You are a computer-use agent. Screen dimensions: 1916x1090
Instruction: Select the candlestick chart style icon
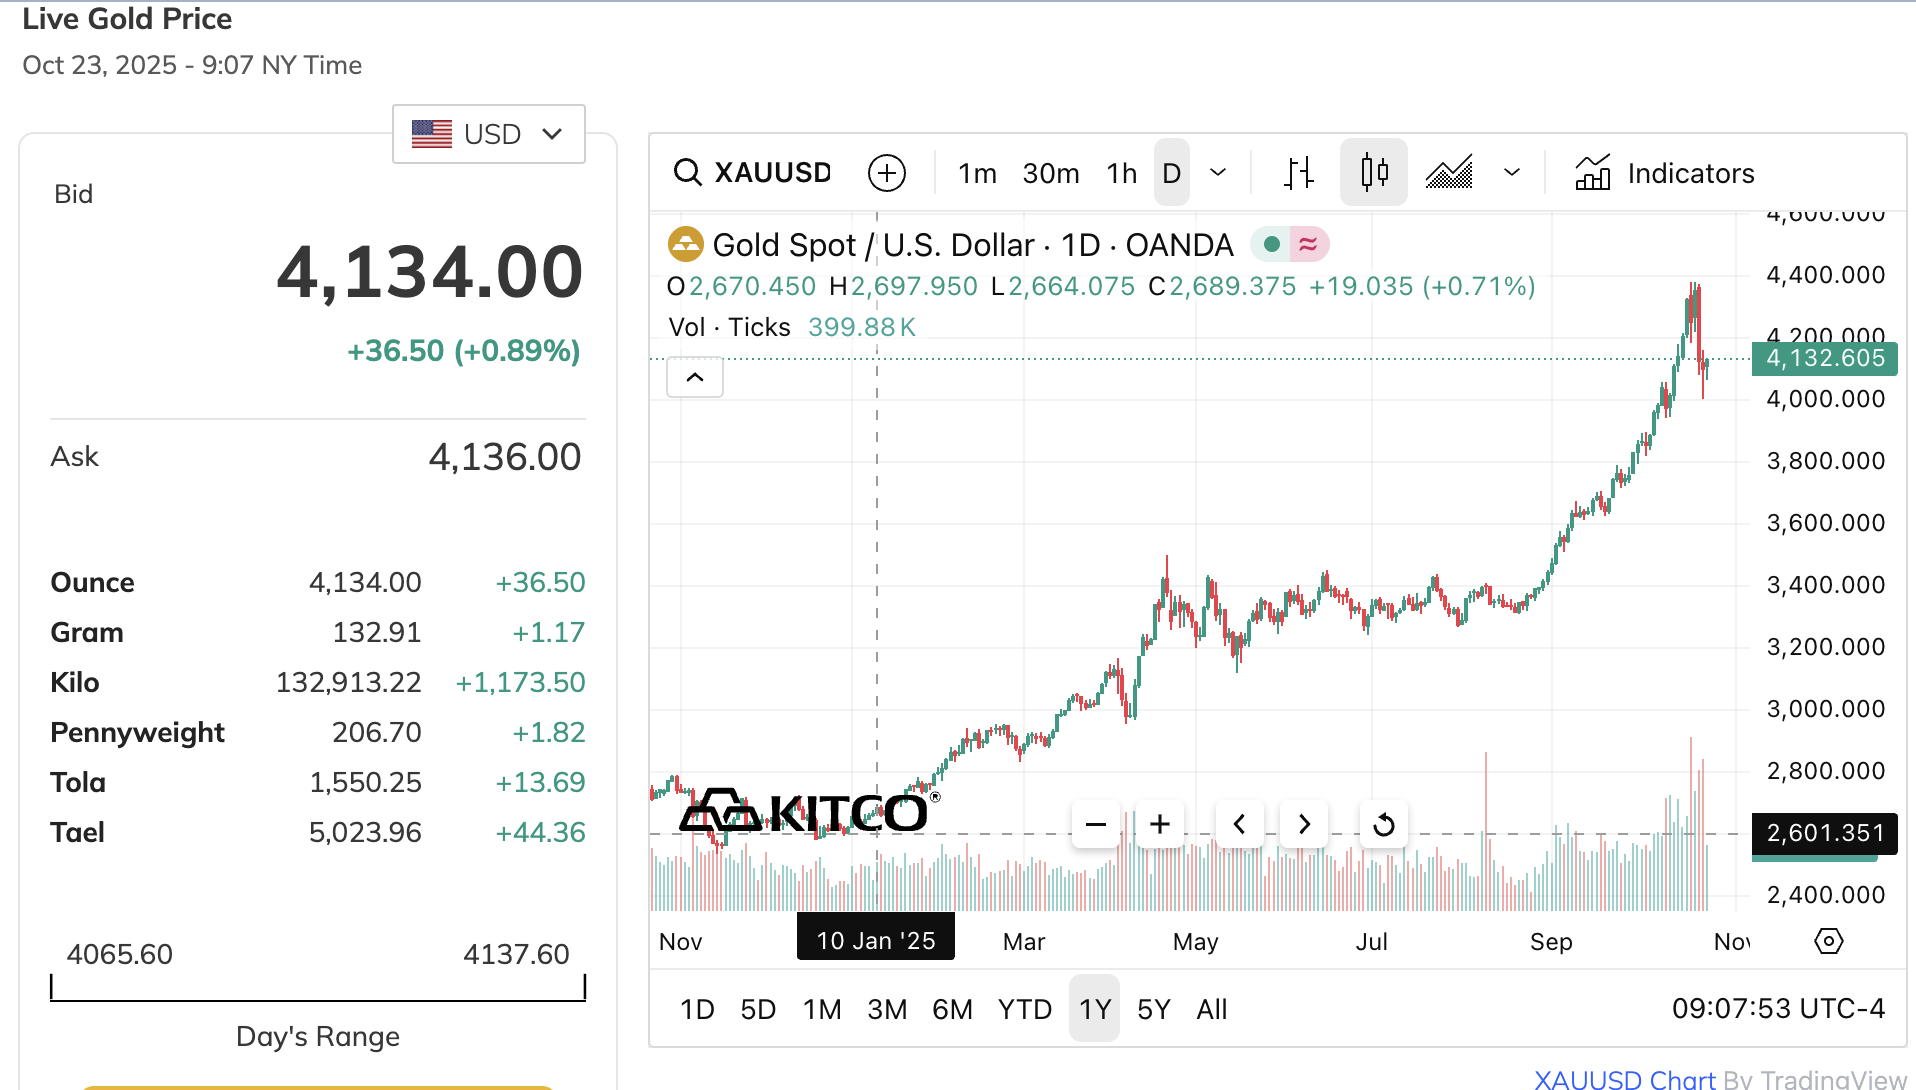point(1374,173)
